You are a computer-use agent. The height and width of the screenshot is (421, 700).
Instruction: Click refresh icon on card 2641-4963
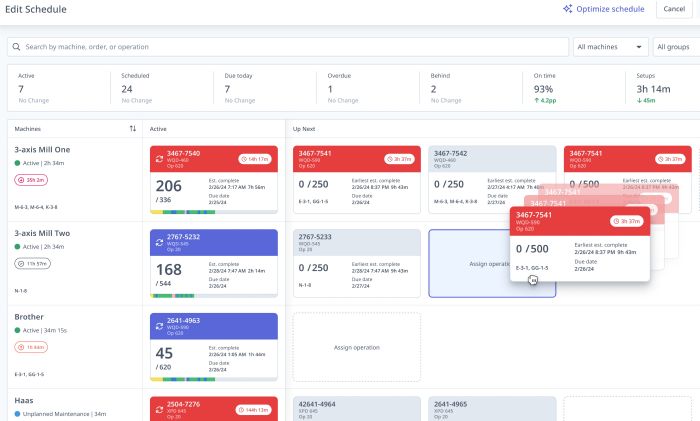point(159,326)
